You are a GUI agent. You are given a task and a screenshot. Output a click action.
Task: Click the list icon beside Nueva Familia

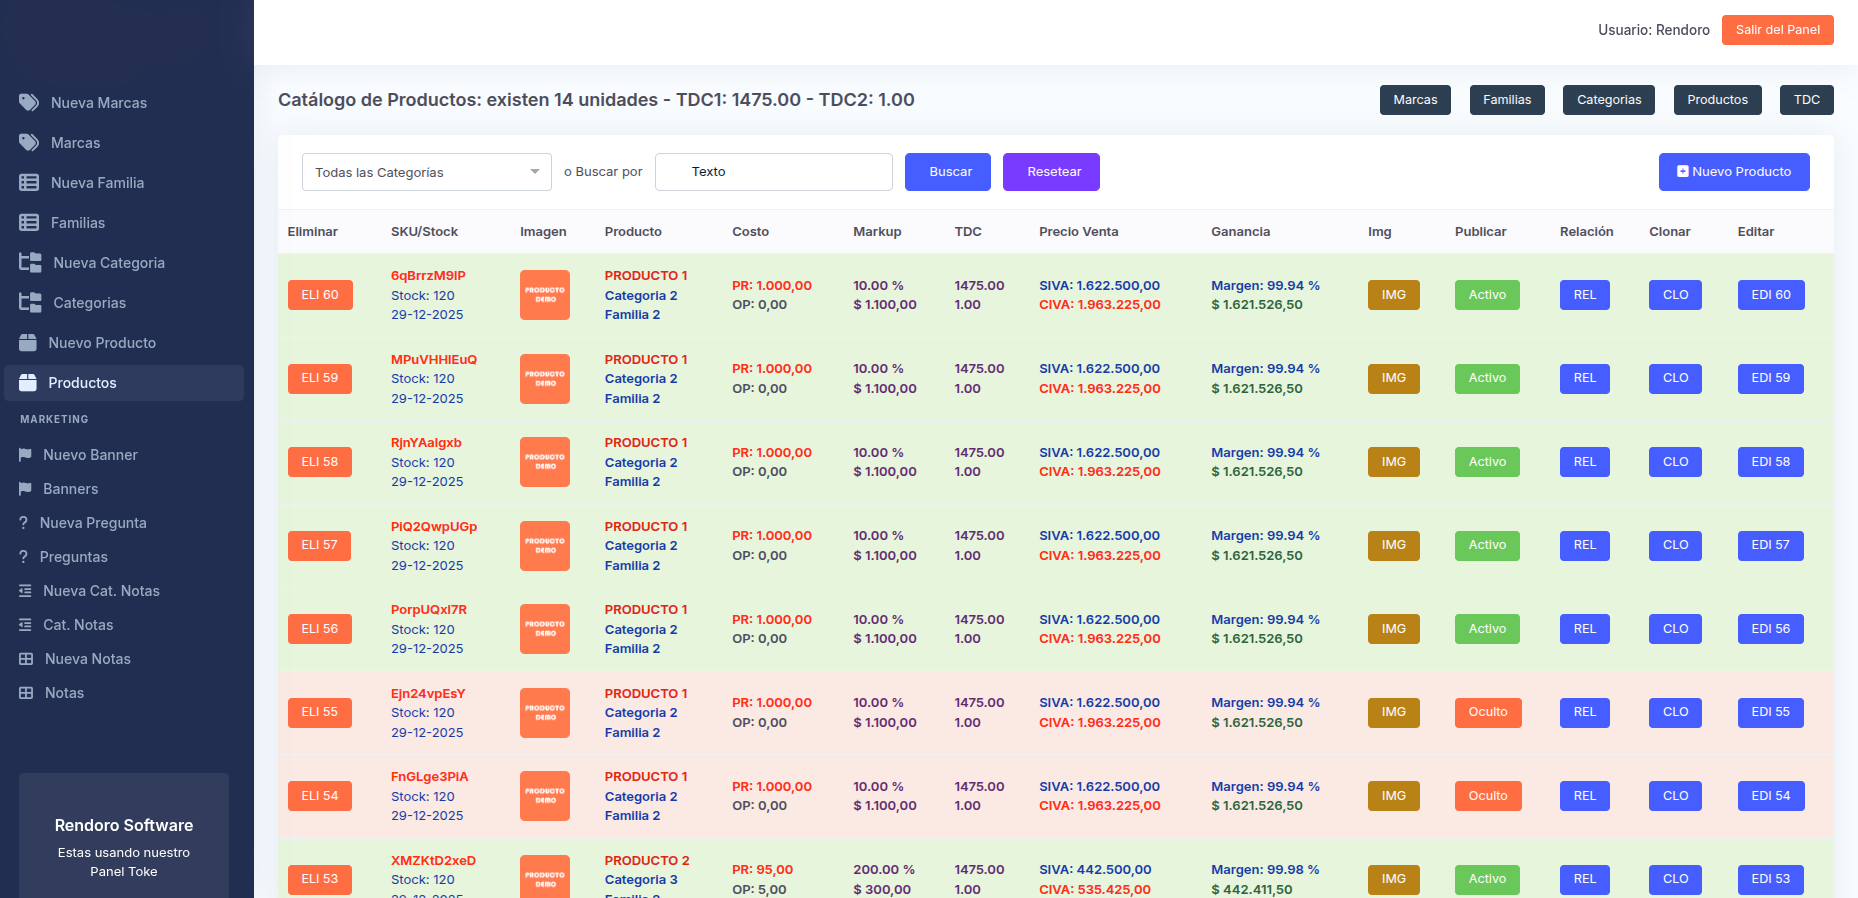(x=29, y=182)
